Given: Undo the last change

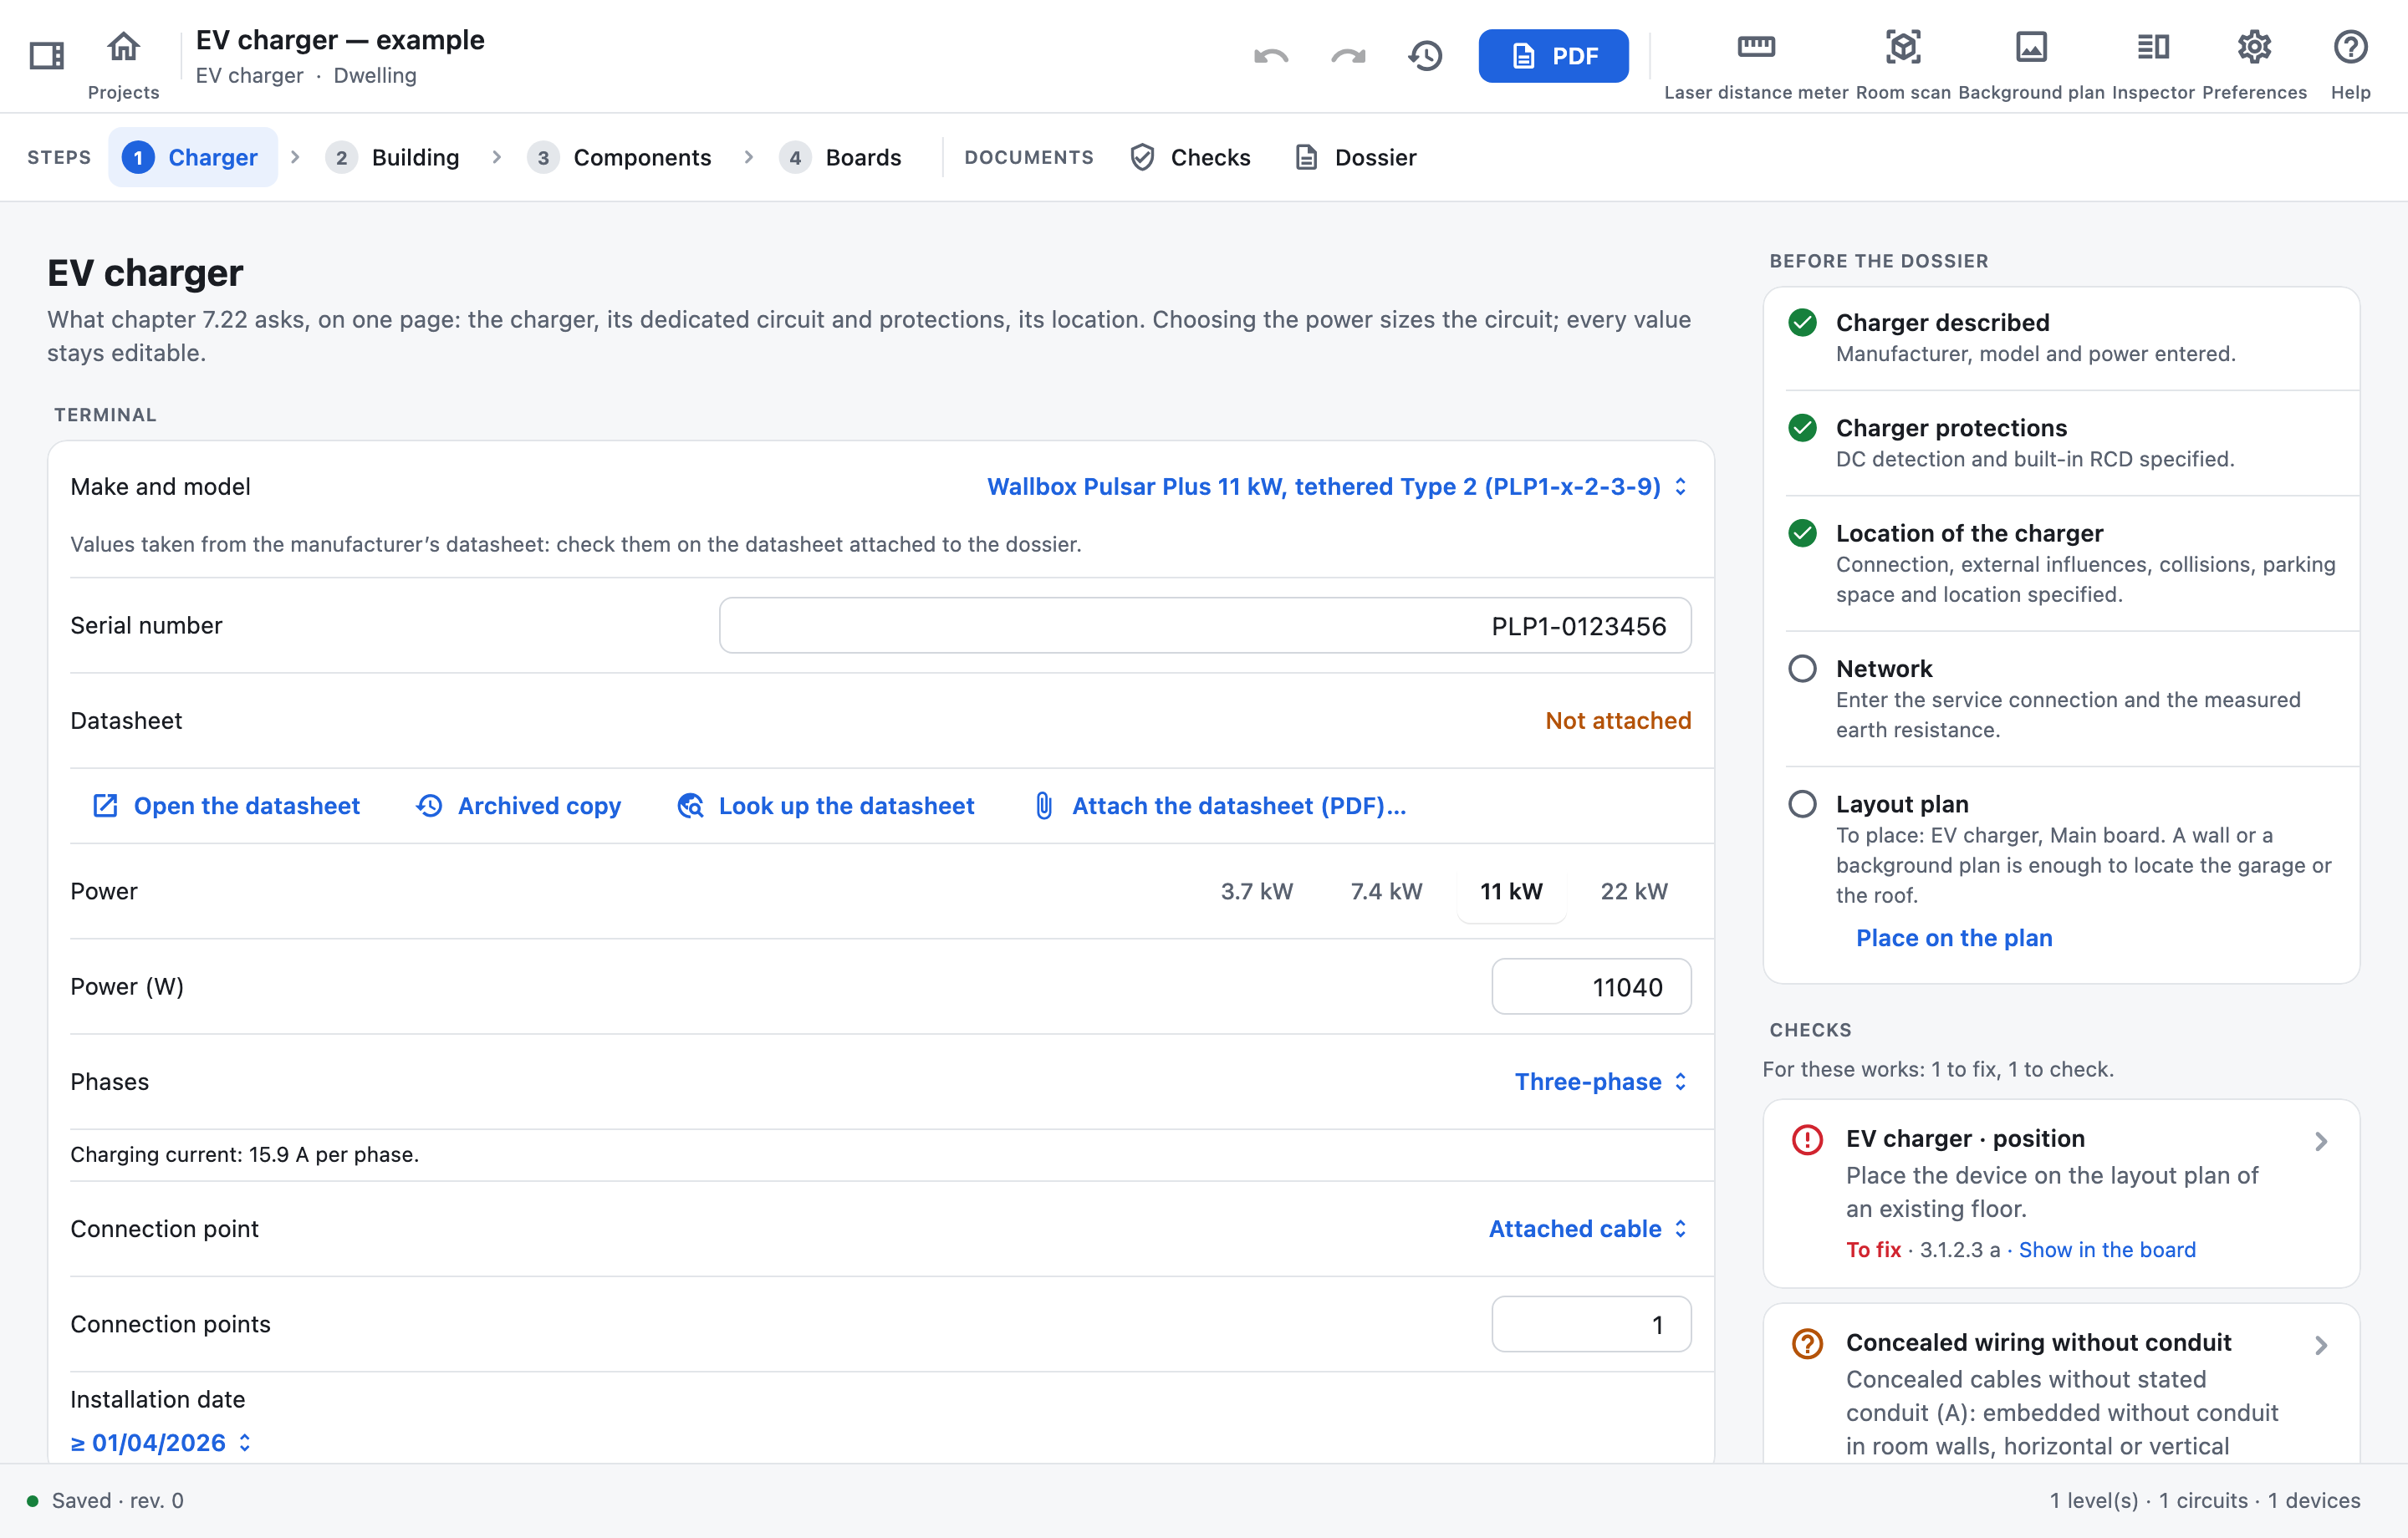Looking at the screenshot, I should (x=1271, y=56).
